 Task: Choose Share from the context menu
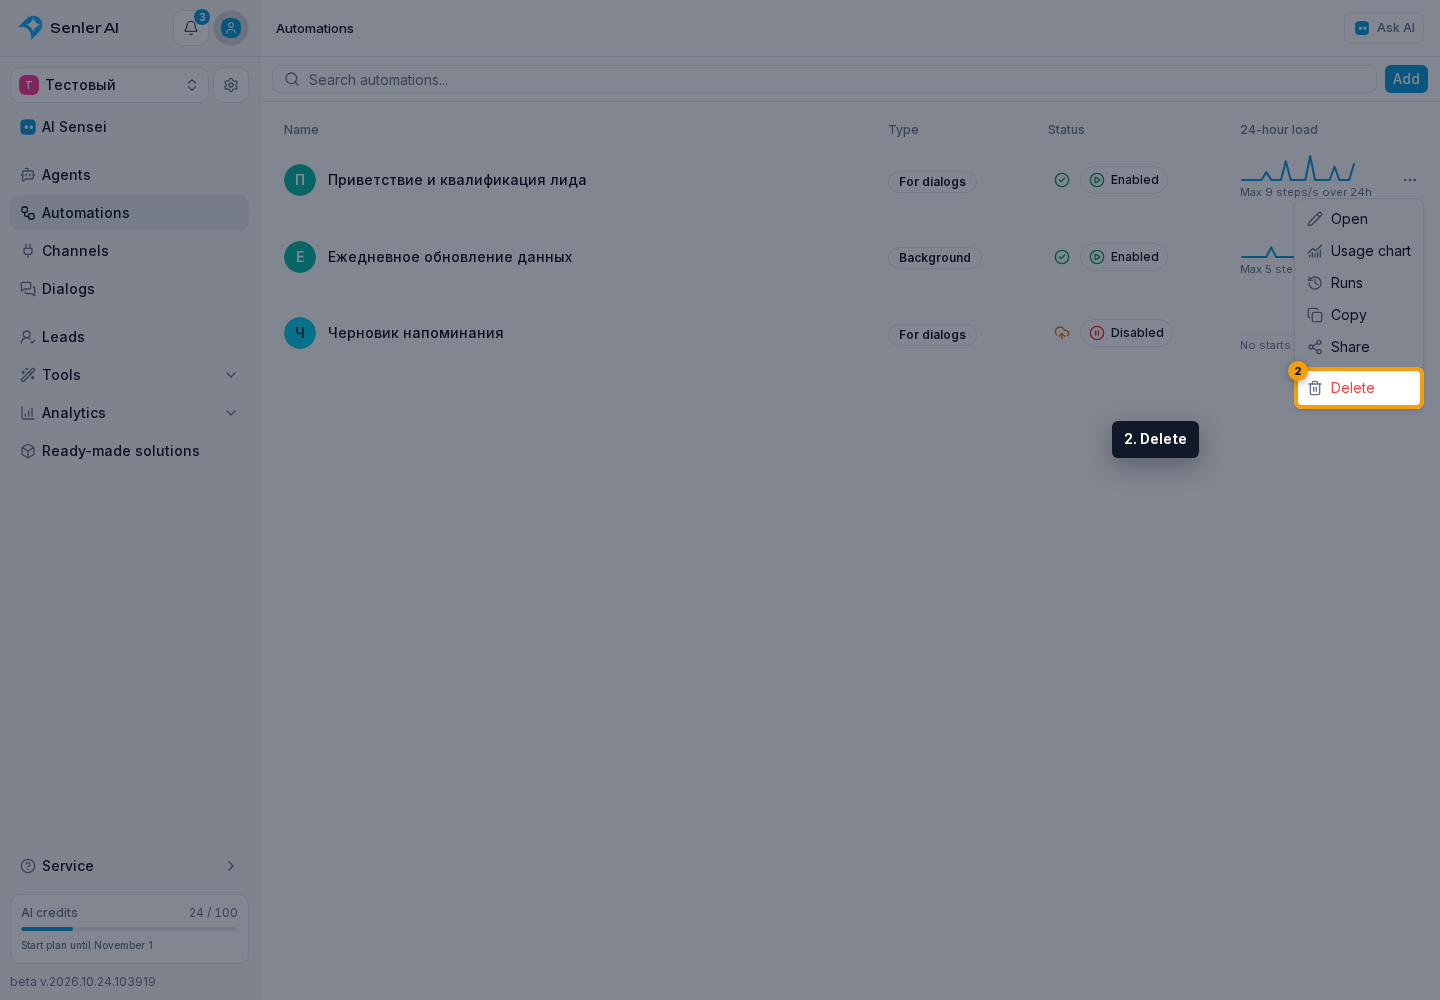pyautogui.click(x=1359, y=347)
